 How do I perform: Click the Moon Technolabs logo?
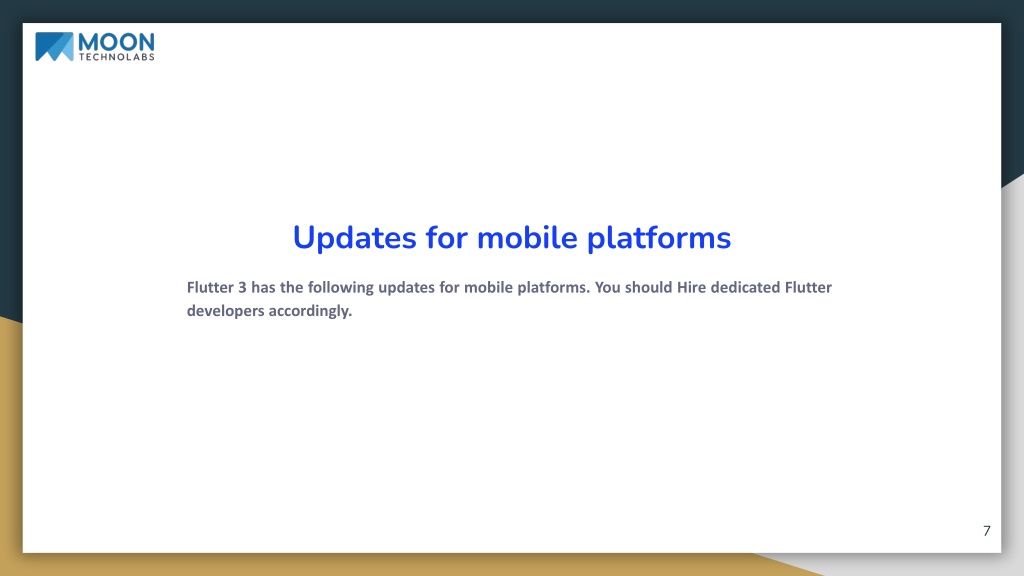click(x=95, y=46)
